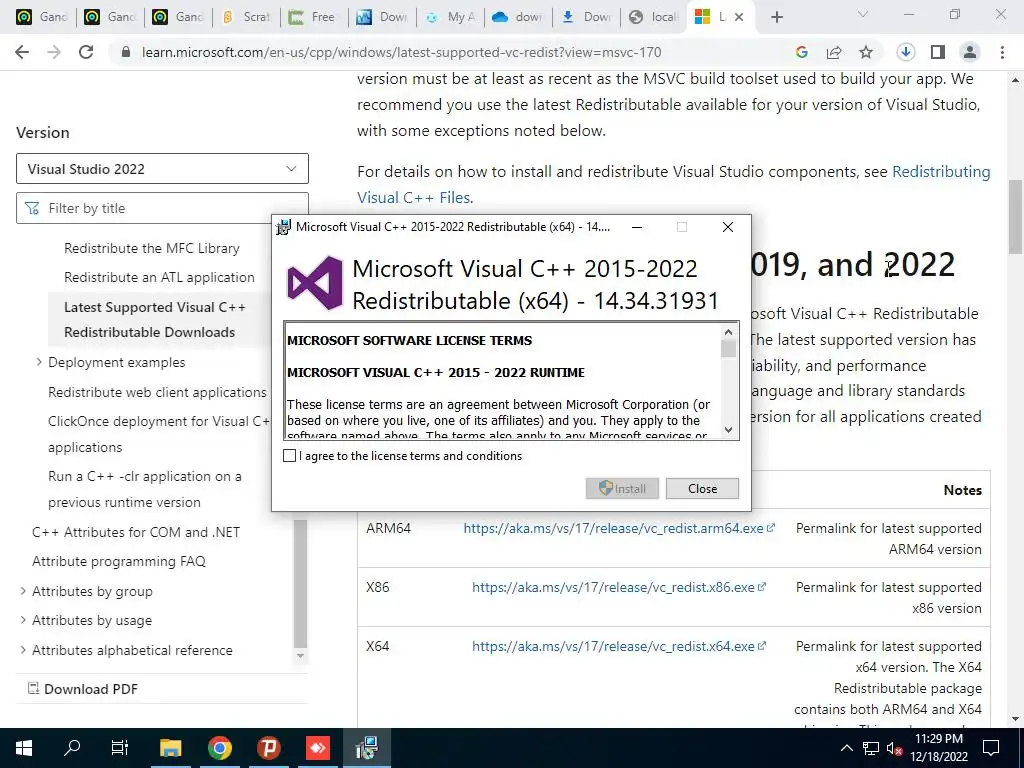Open the Chrome three-dot menu
Image resolution: width=1024 pixels, height=768 pixels.
(x=1002, y=52)
